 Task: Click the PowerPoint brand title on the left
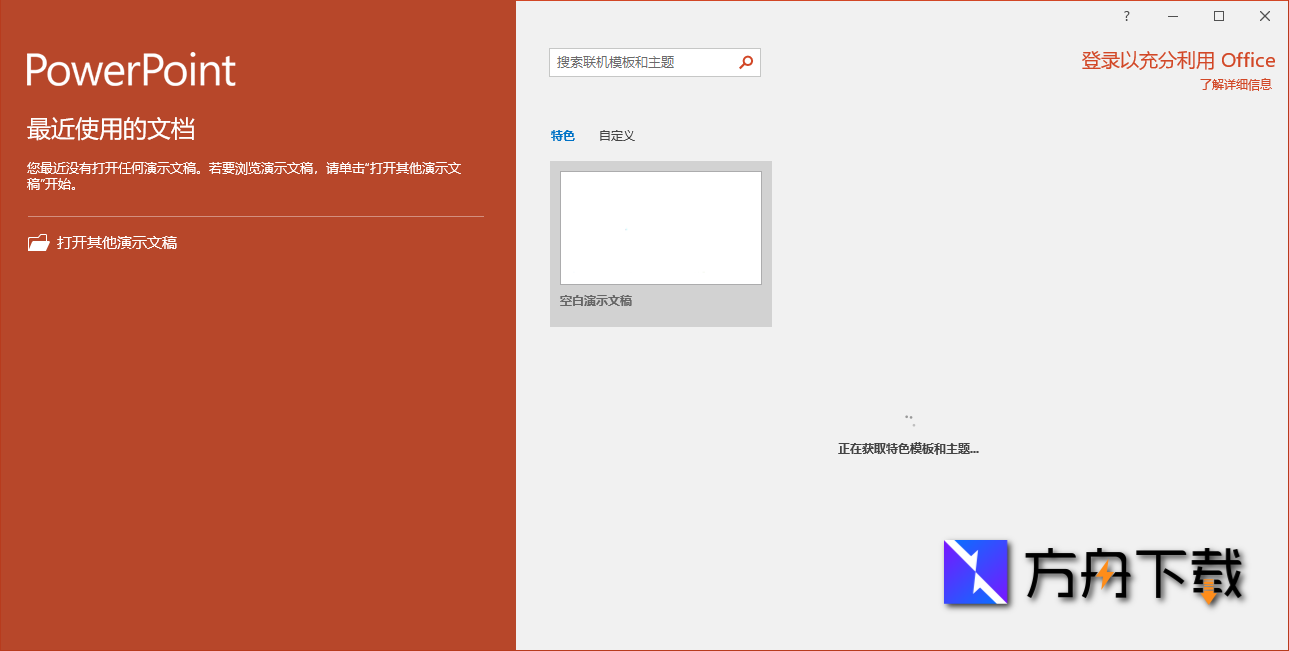(130, 70)
